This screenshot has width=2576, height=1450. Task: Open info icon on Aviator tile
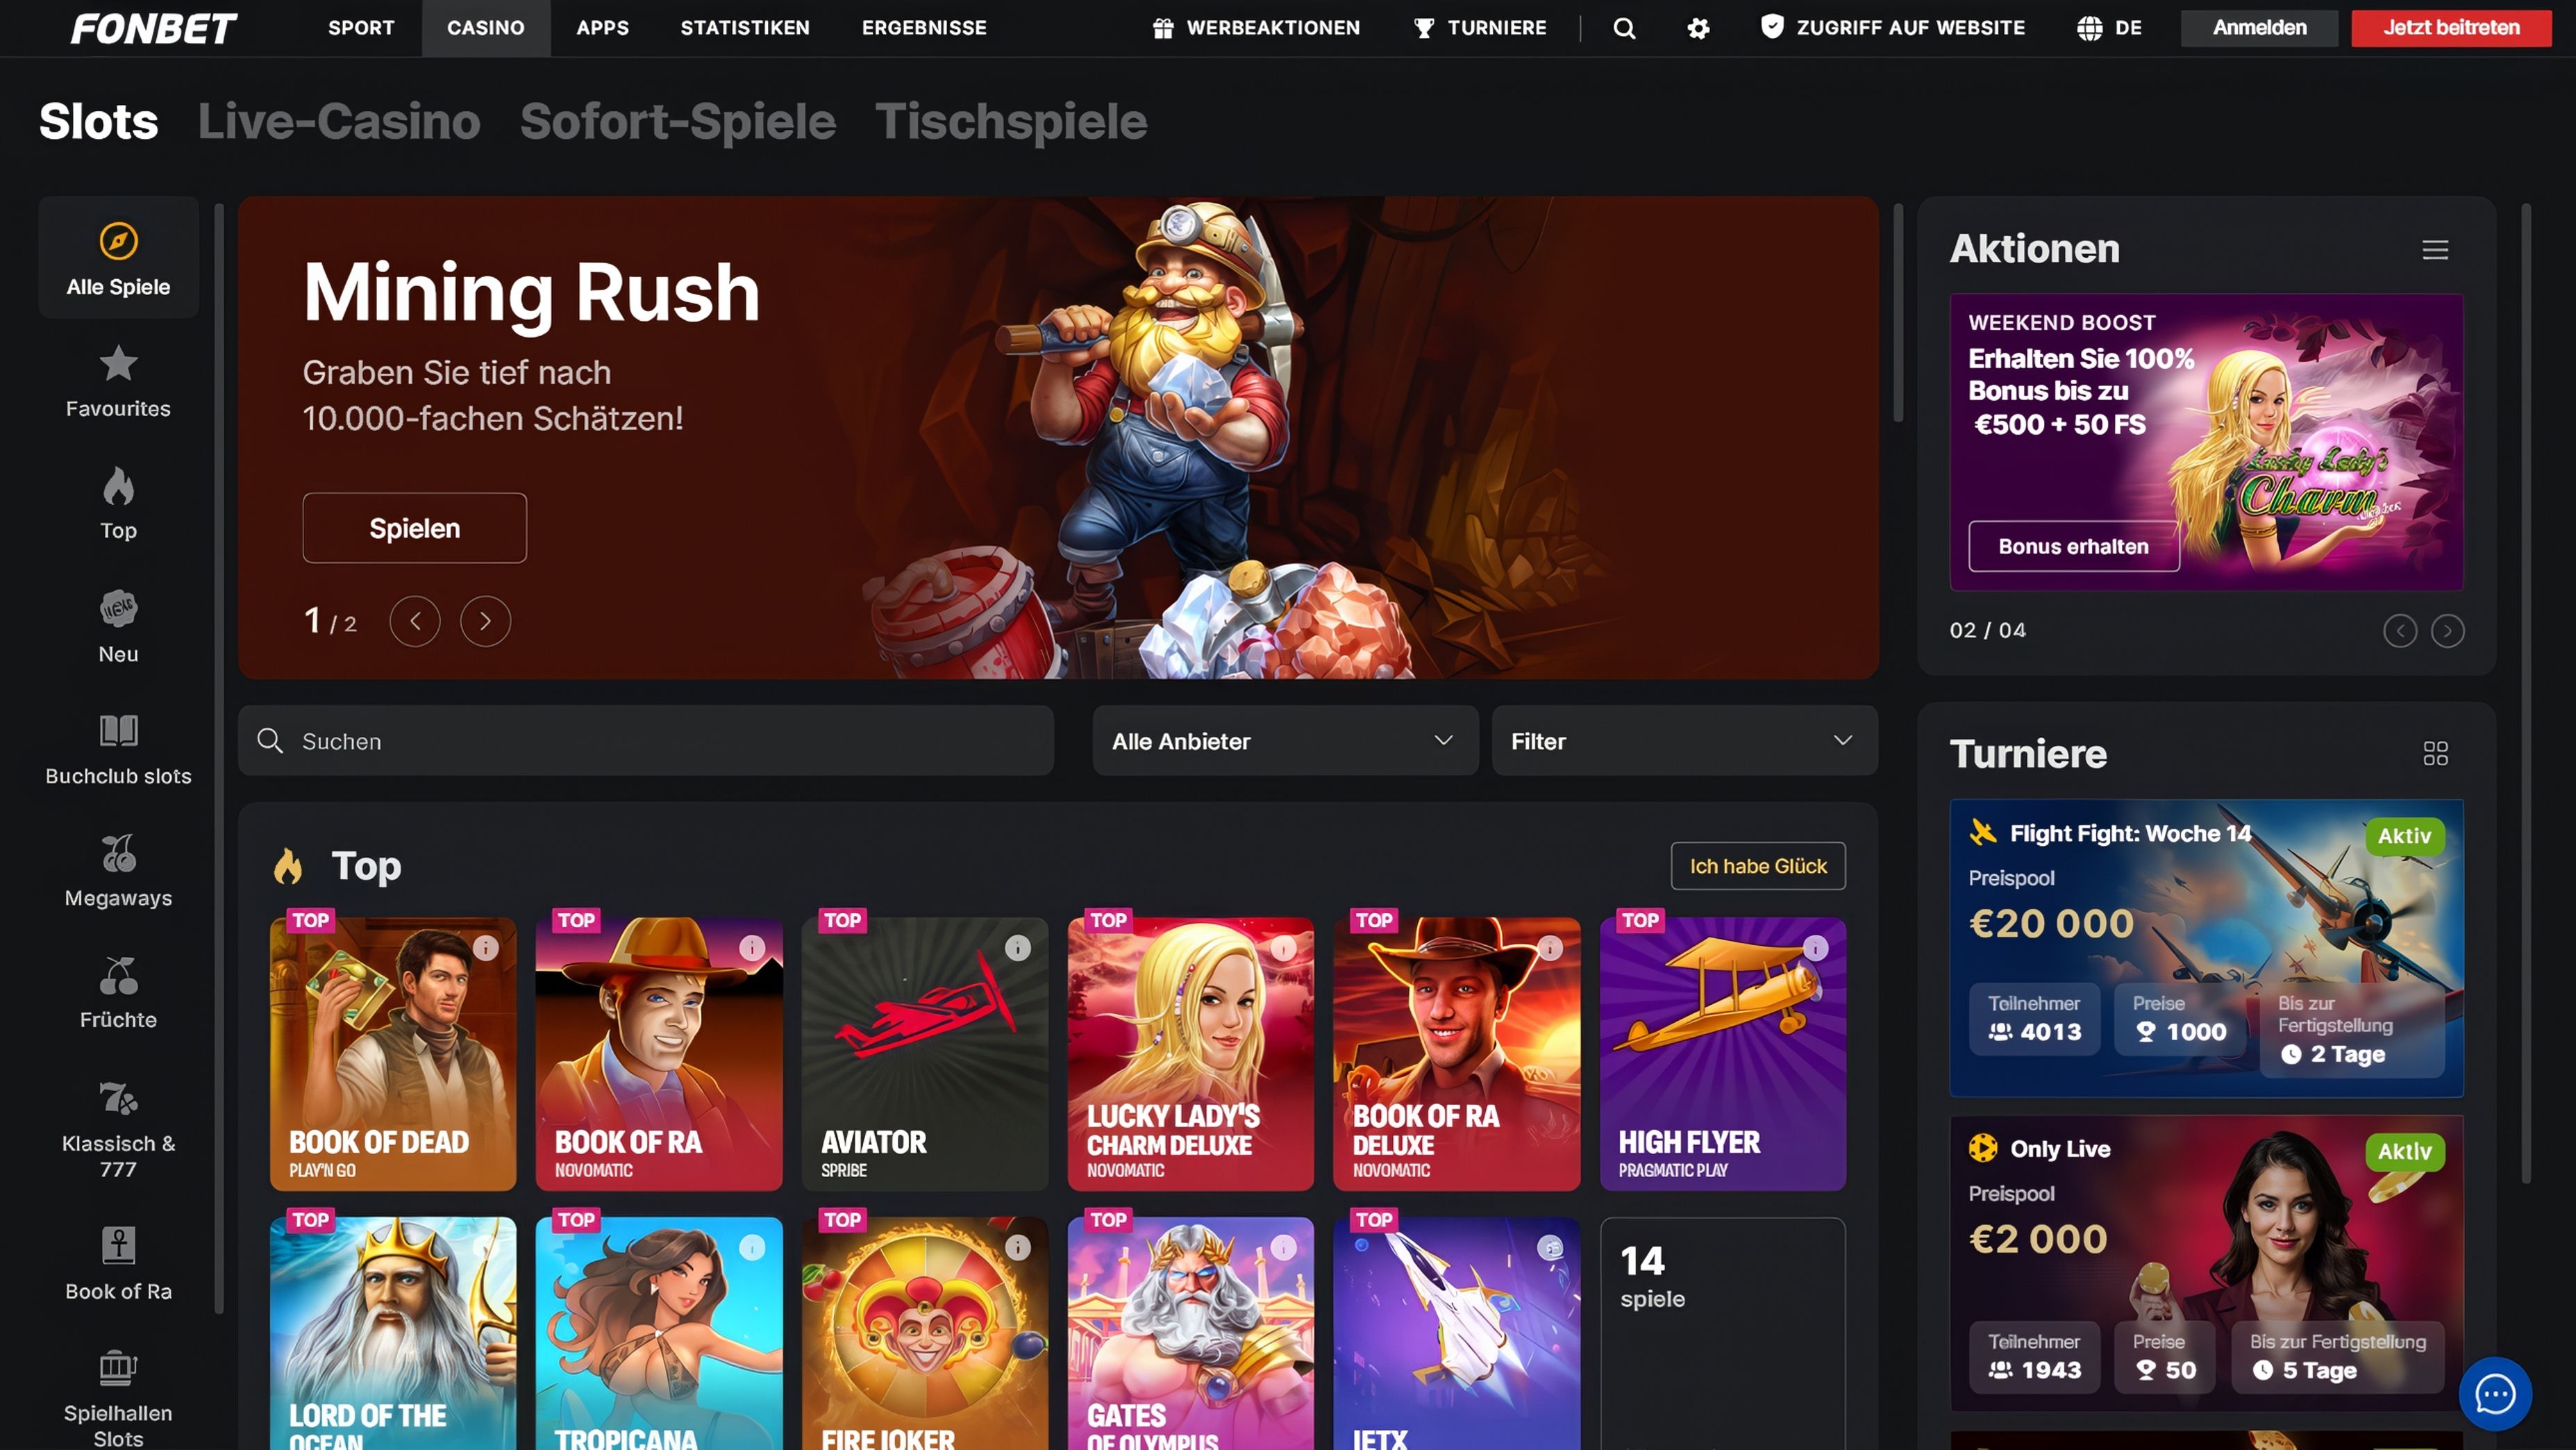pos(1018,948)
